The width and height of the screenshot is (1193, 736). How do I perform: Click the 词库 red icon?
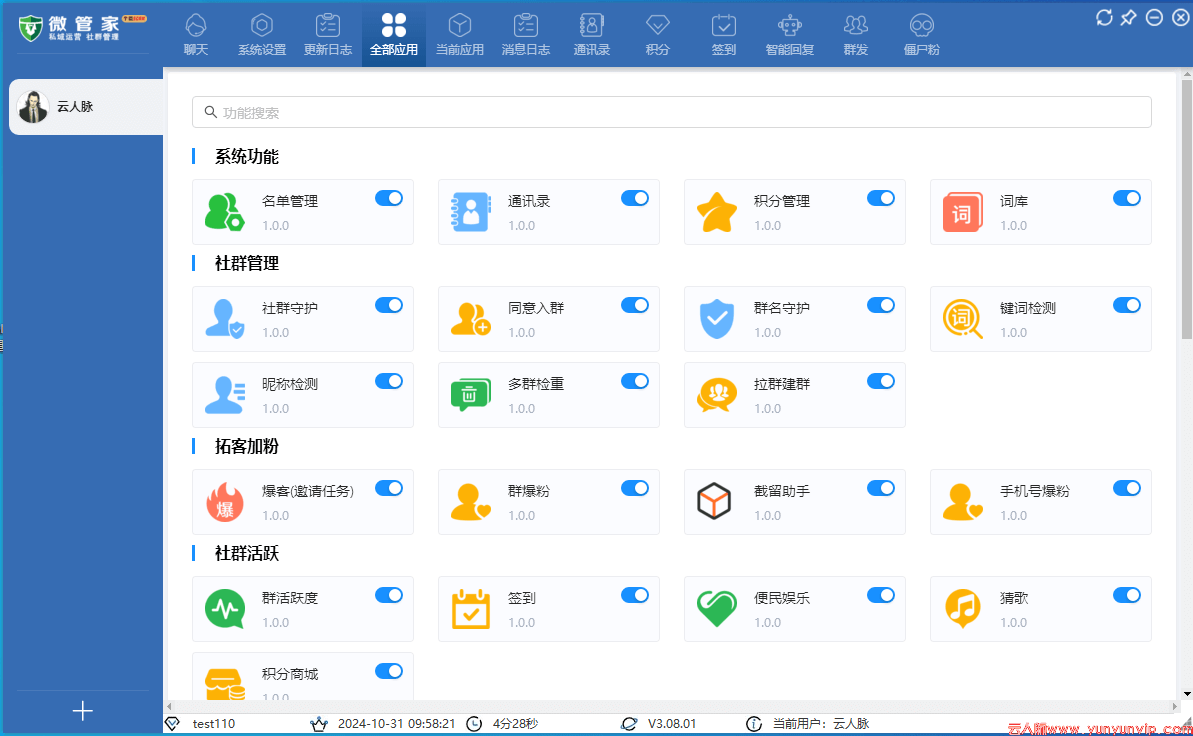click(962, 212)
